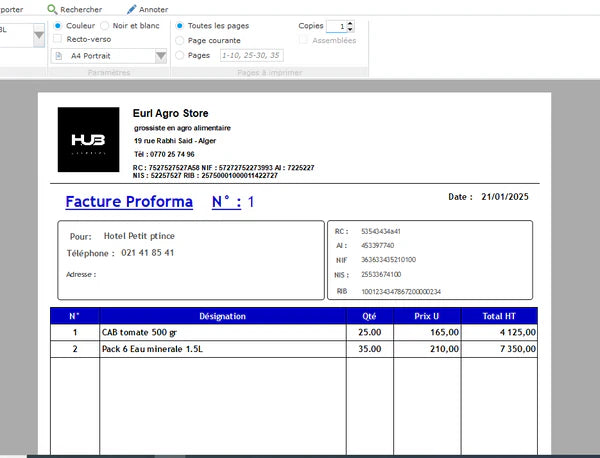Click the Facture Proforma title link
600x458 pixels.
129,202
